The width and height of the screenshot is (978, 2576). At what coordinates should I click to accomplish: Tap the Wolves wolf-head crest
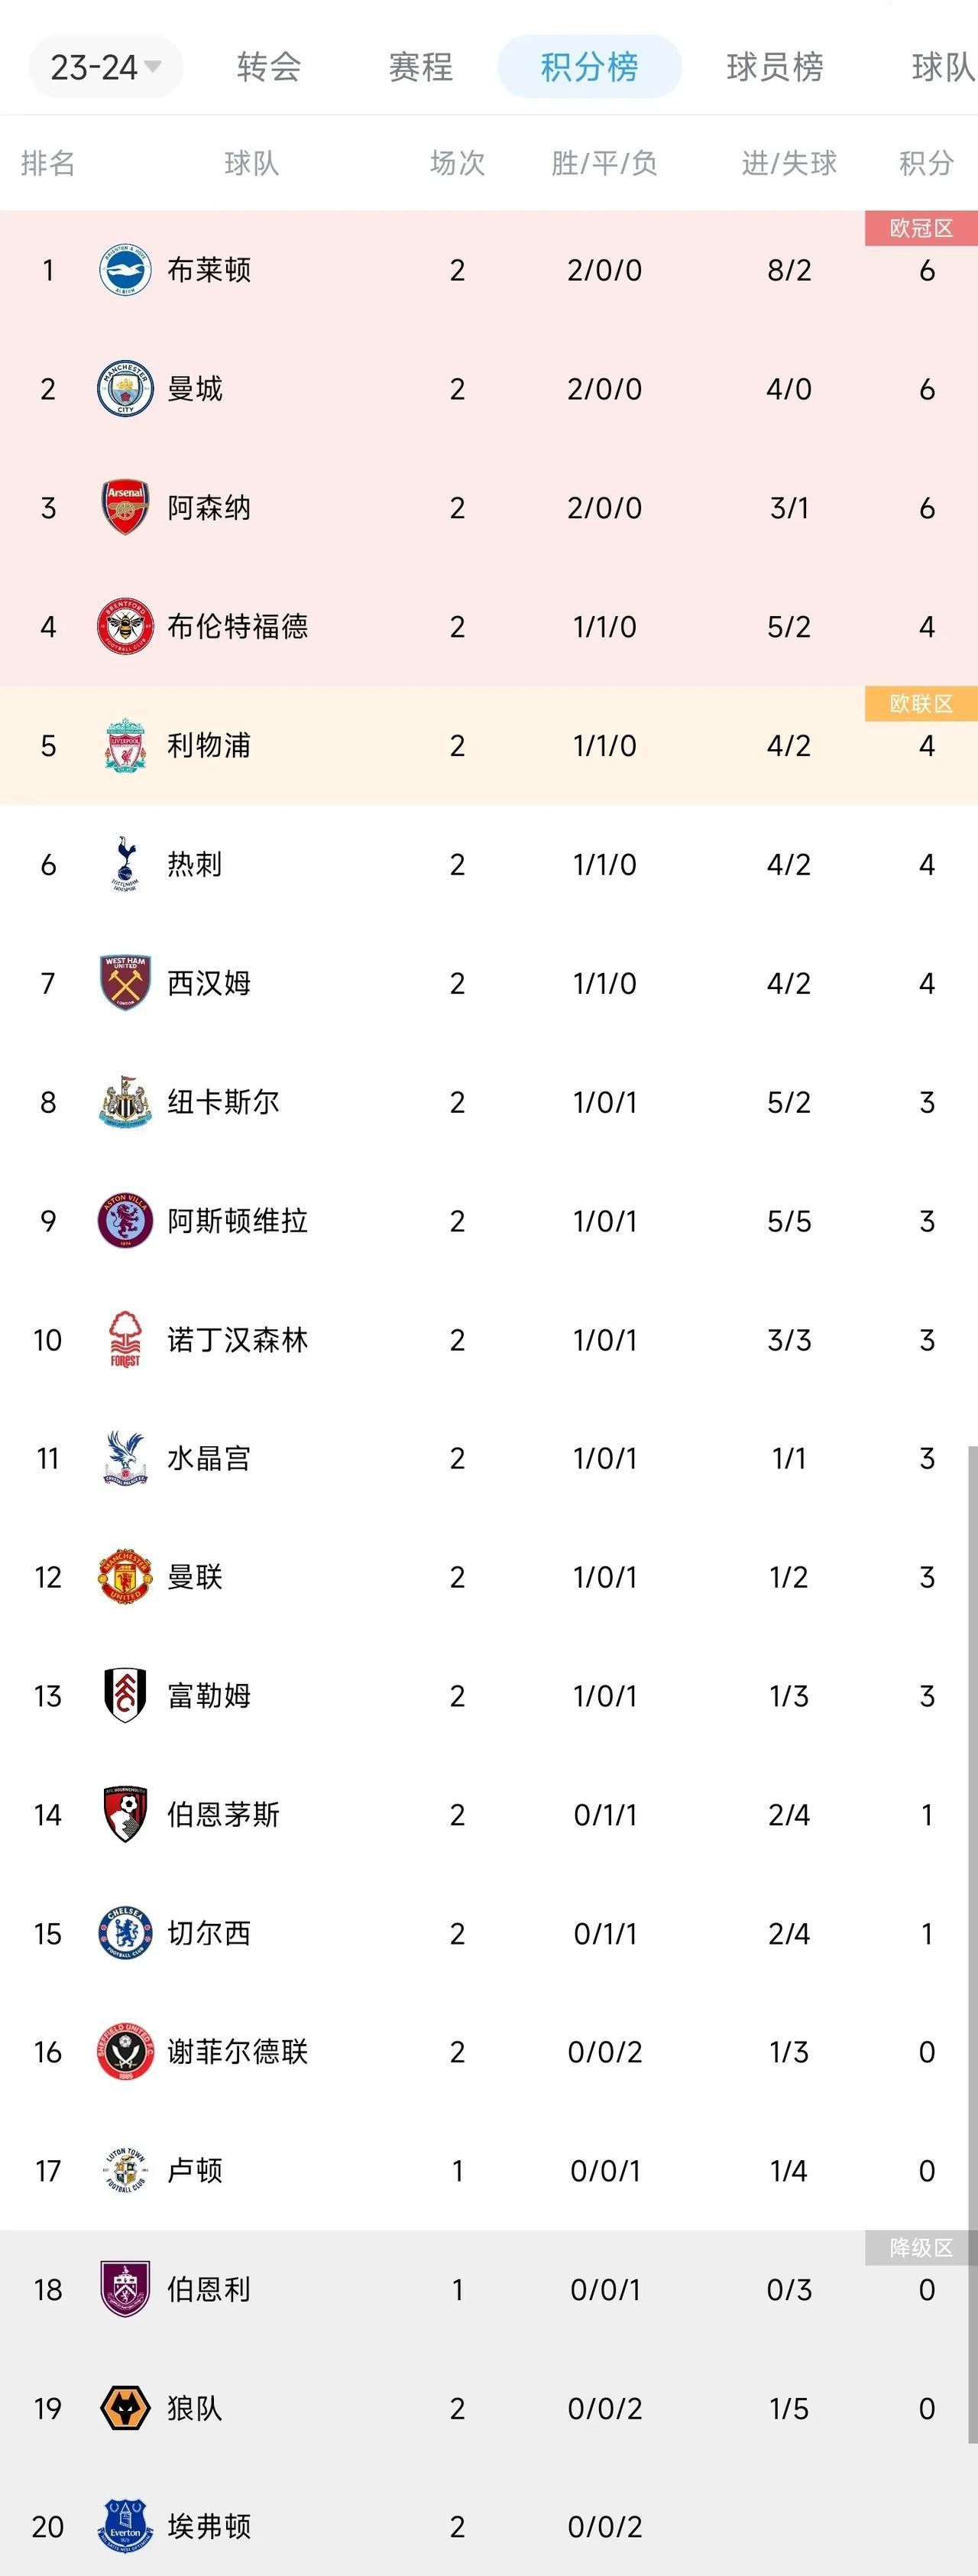[125, 2408]
